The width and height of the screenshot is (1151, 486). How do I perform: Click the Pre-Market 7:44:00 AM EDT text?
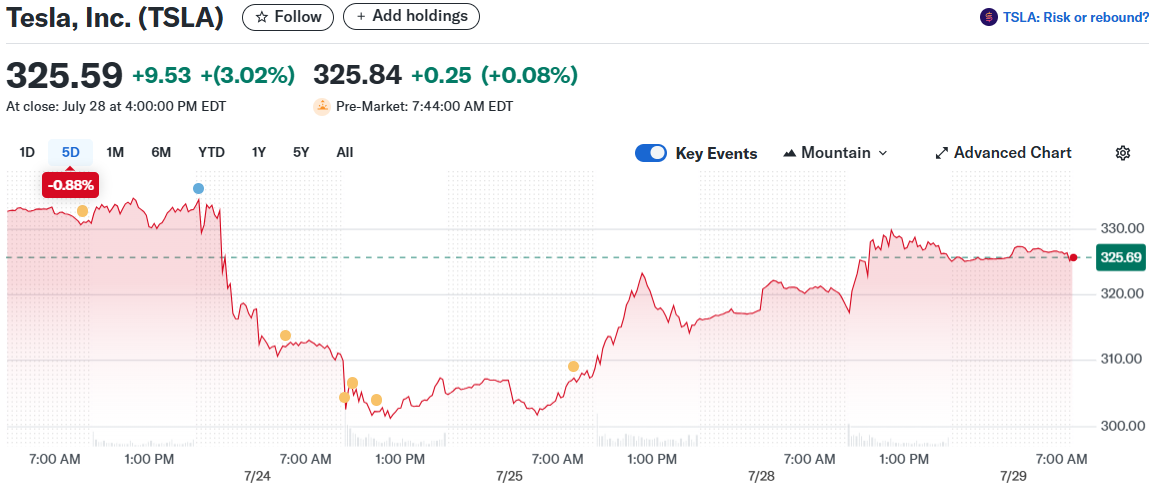tap(424, 106)
